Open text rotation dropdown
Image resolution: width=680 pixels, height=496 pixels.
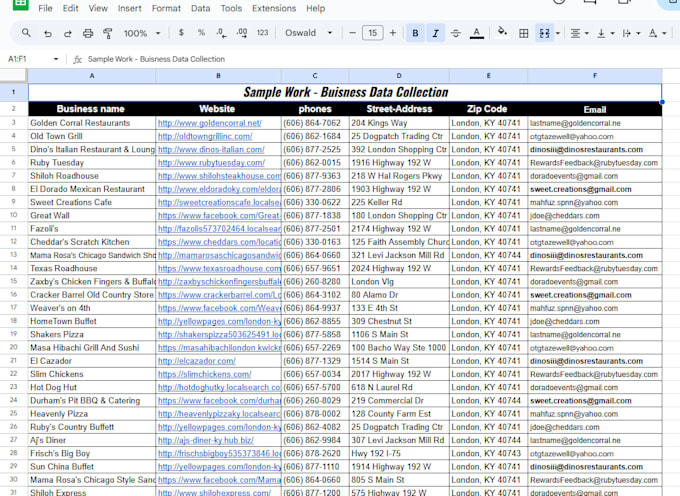coord(657,33)
